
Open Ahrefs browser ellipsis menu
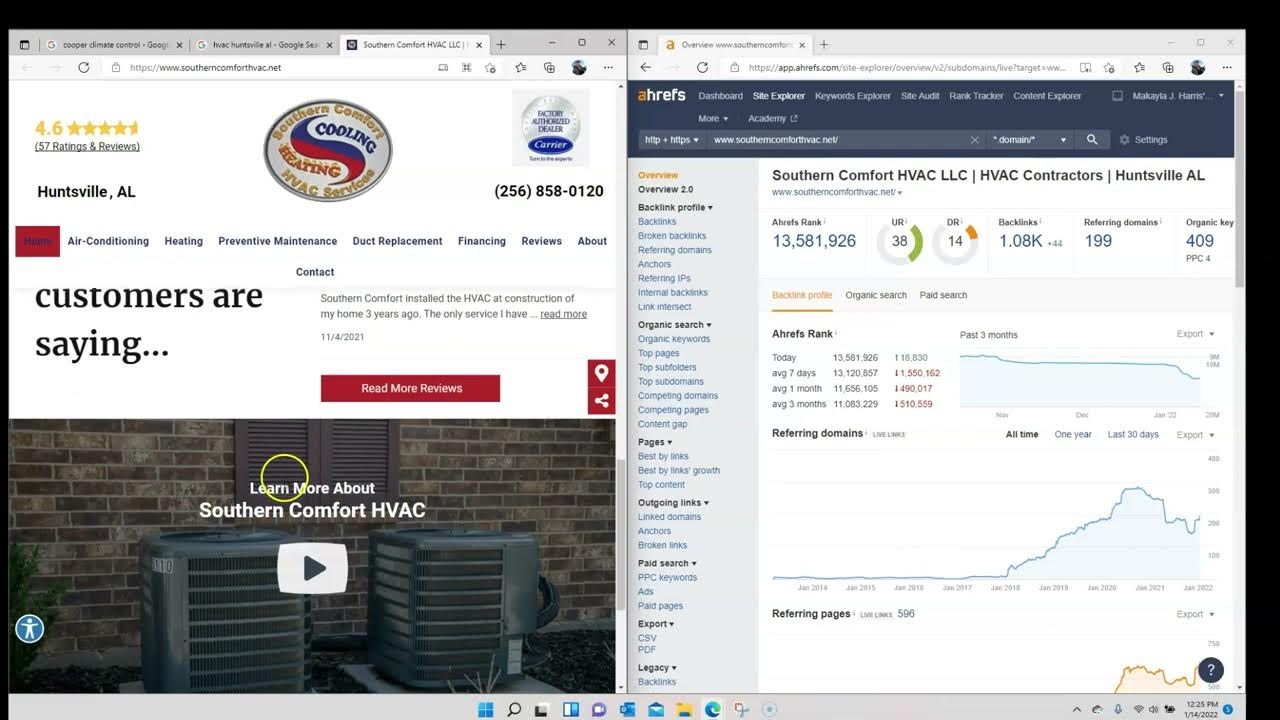[1227, 67]
